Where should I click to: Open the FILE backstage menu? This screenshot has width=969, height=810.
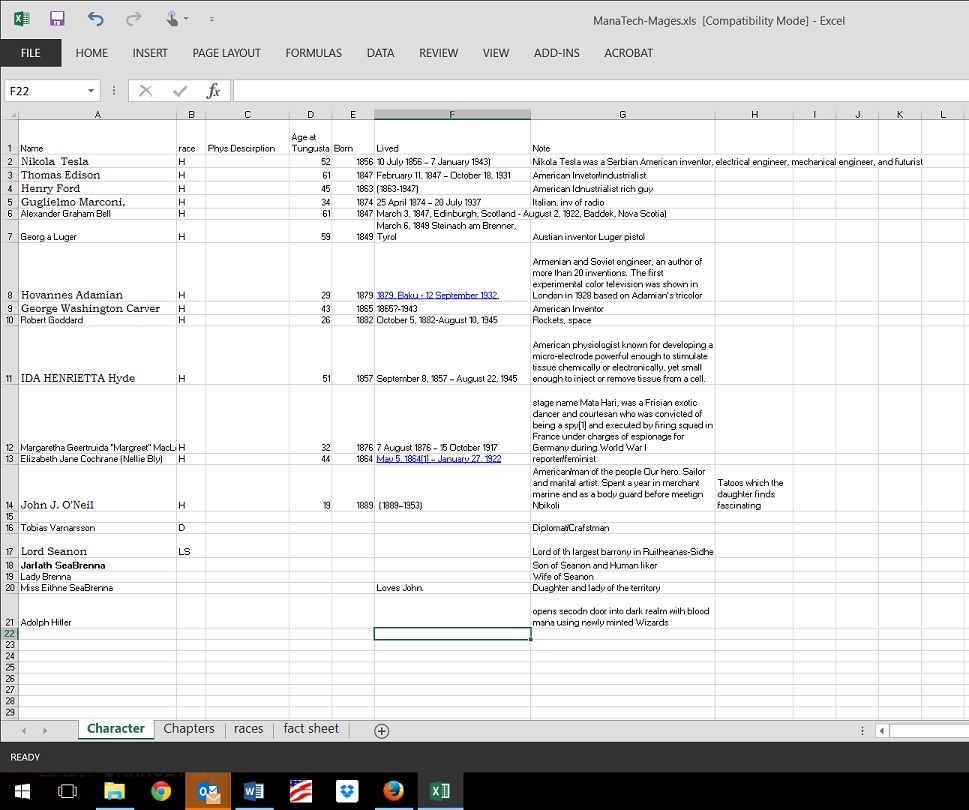click(x=30, y=53)
